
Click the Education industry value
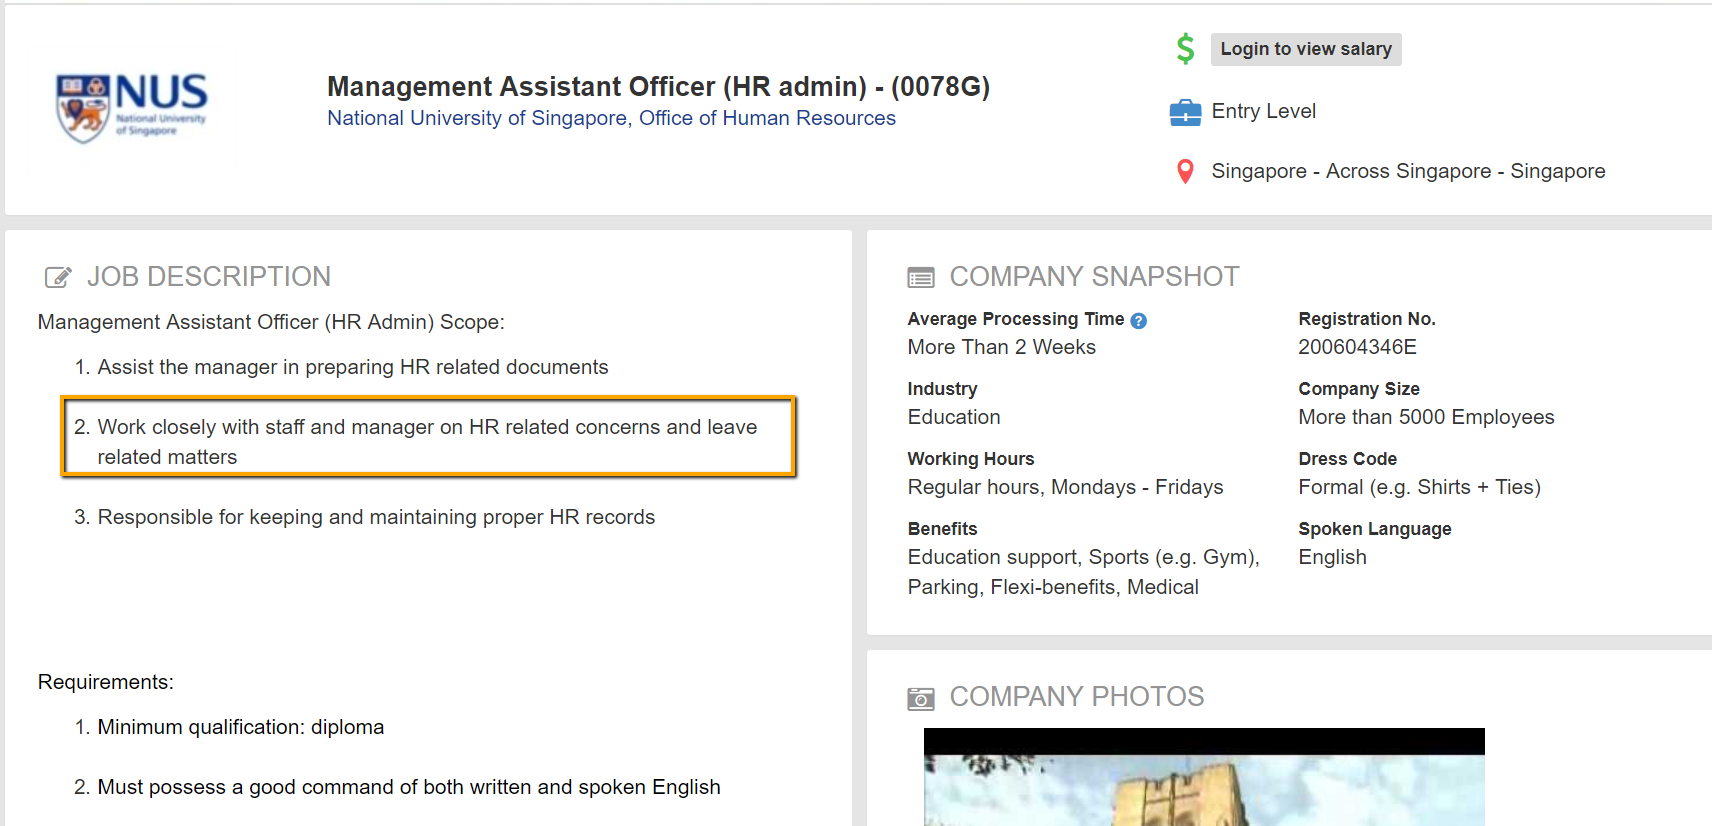pos(953,417)
